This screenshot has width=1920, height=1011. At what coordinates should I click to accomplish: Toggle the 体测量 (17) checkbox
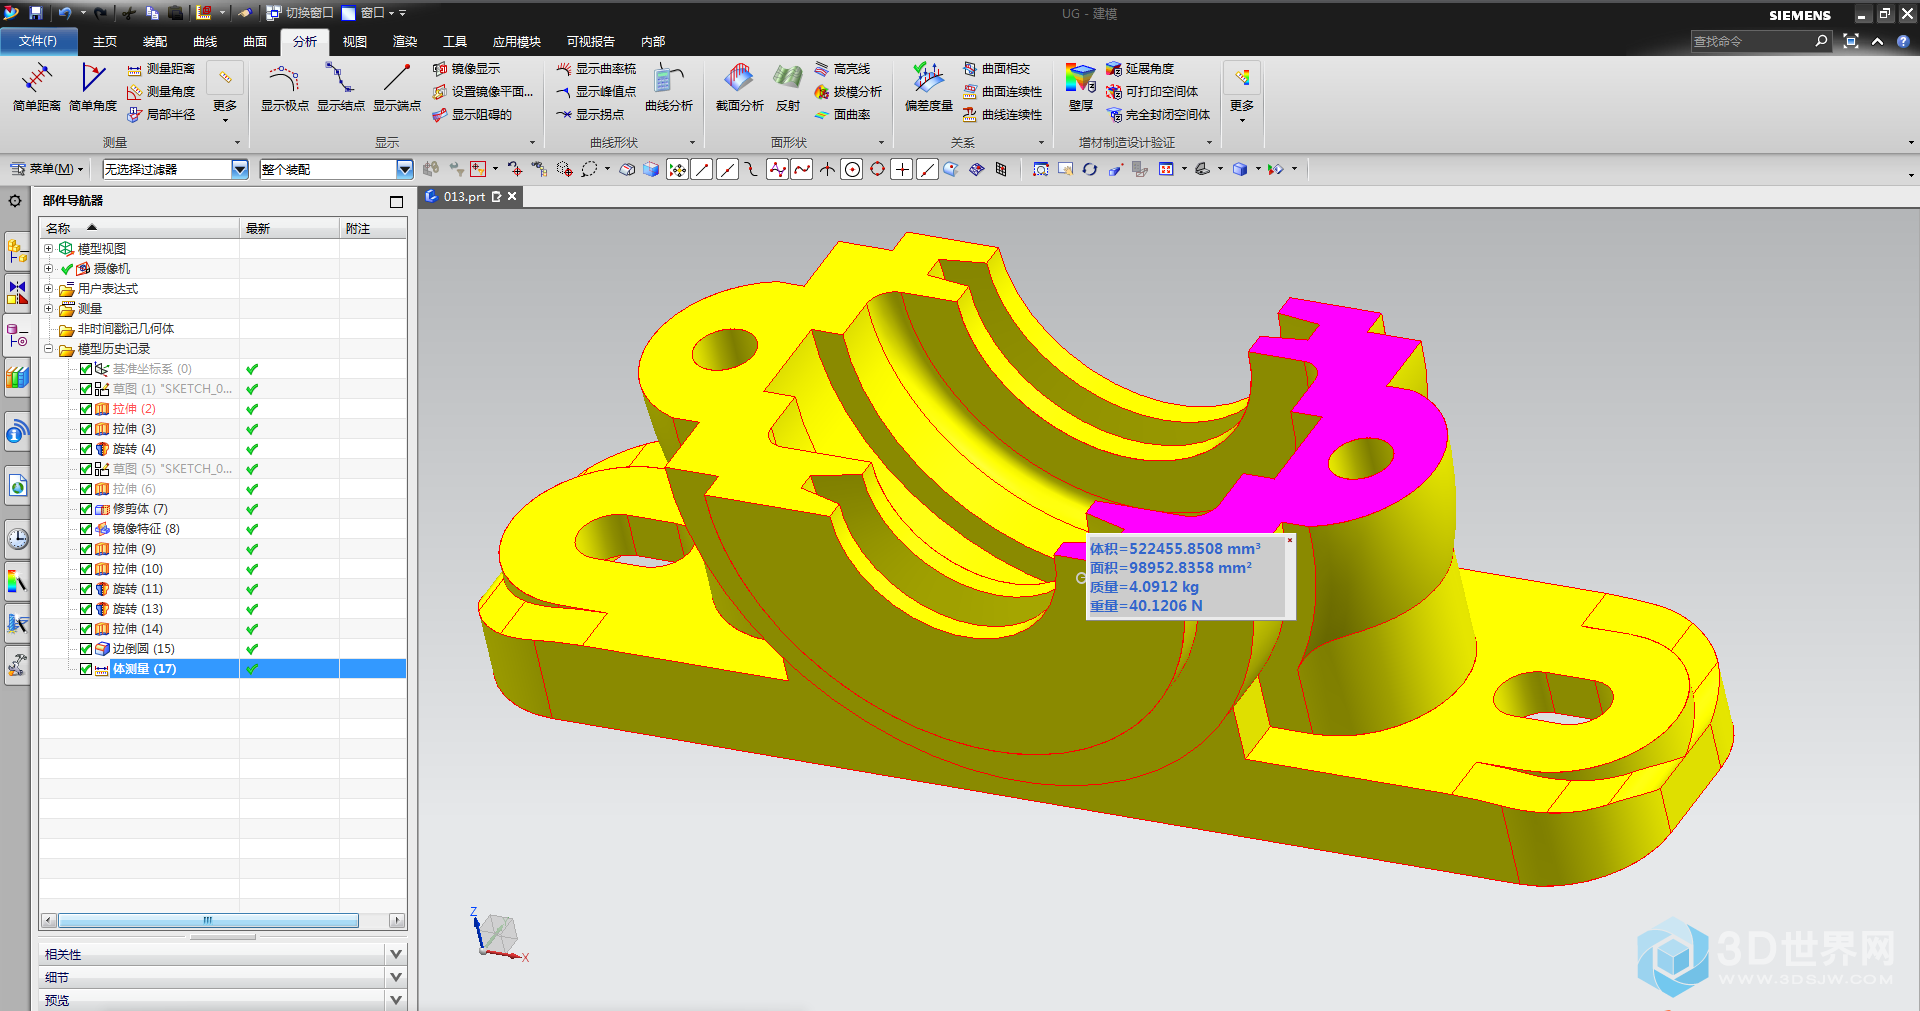(86, 669)
